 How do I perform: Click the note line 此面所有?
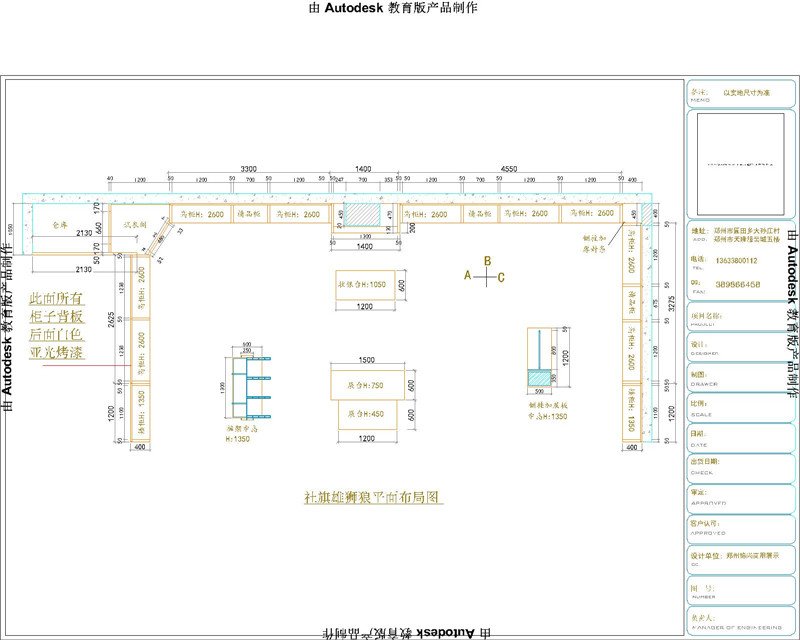pyautogui.click(x=56, y=299)
